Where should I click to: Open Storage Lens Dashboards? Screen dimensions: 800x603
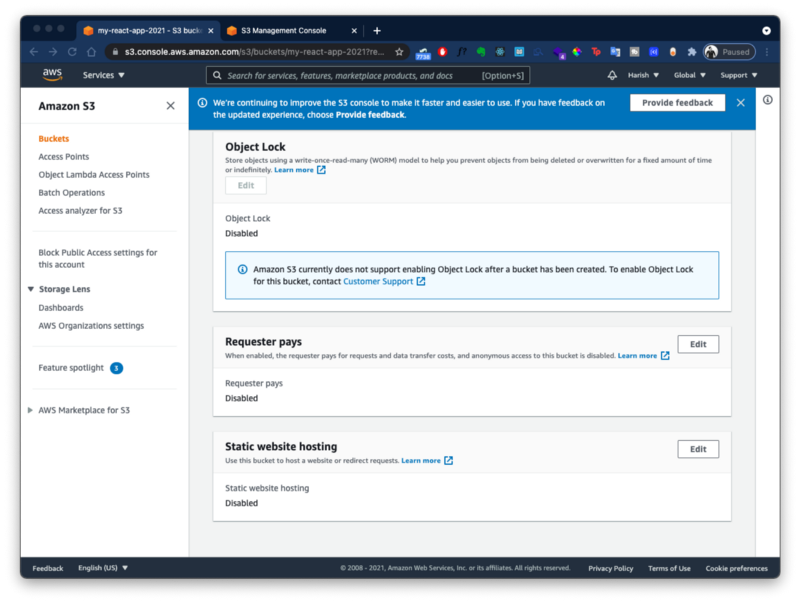pyautogui.click(x=61, y=308)
